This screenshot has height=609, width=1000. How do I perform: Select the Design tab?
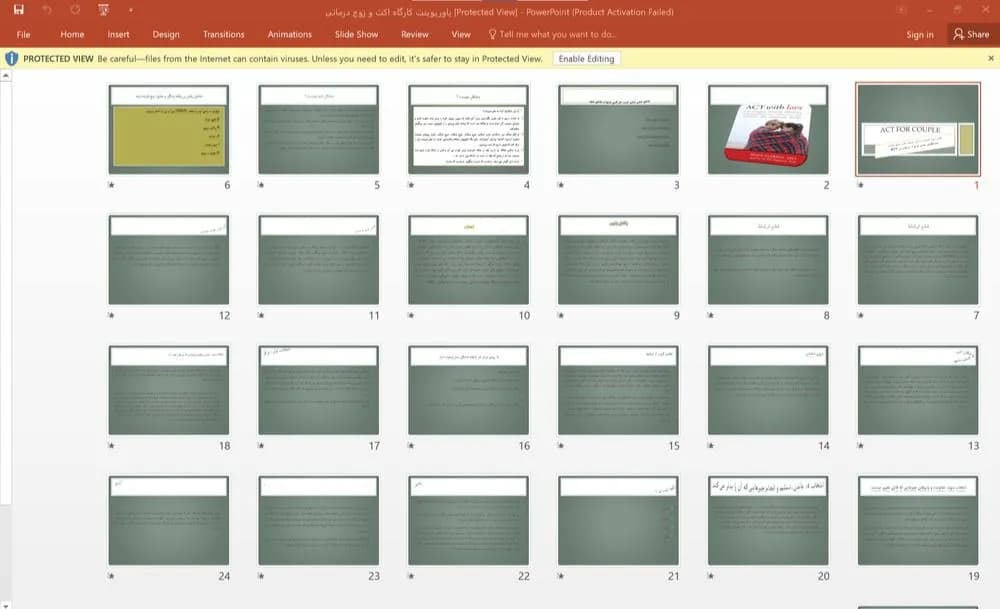(x=166, y=34)
